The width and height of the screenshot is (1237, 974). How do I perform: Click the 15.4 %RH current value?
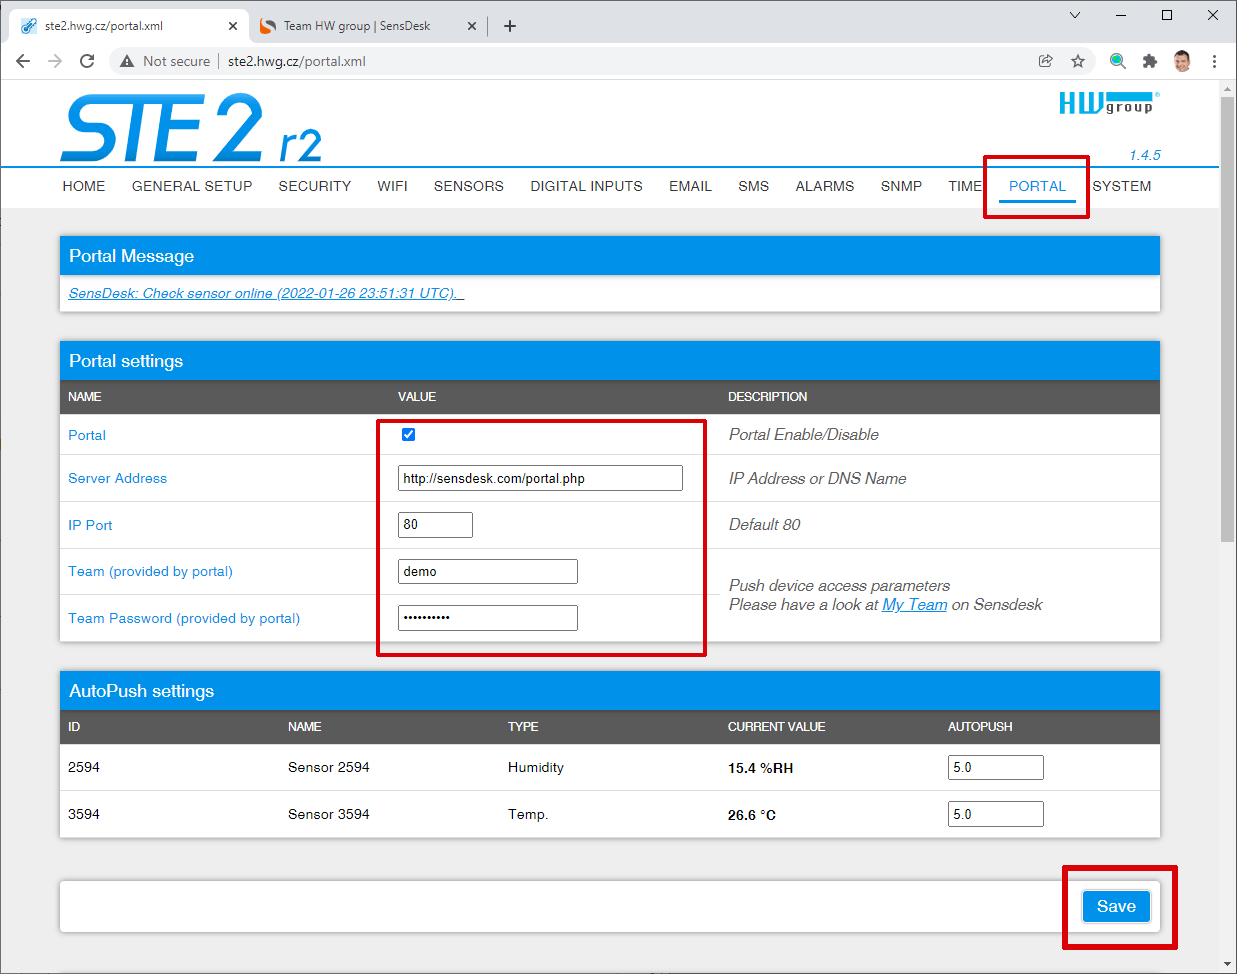pyautogui.click(x=760, y=768)
